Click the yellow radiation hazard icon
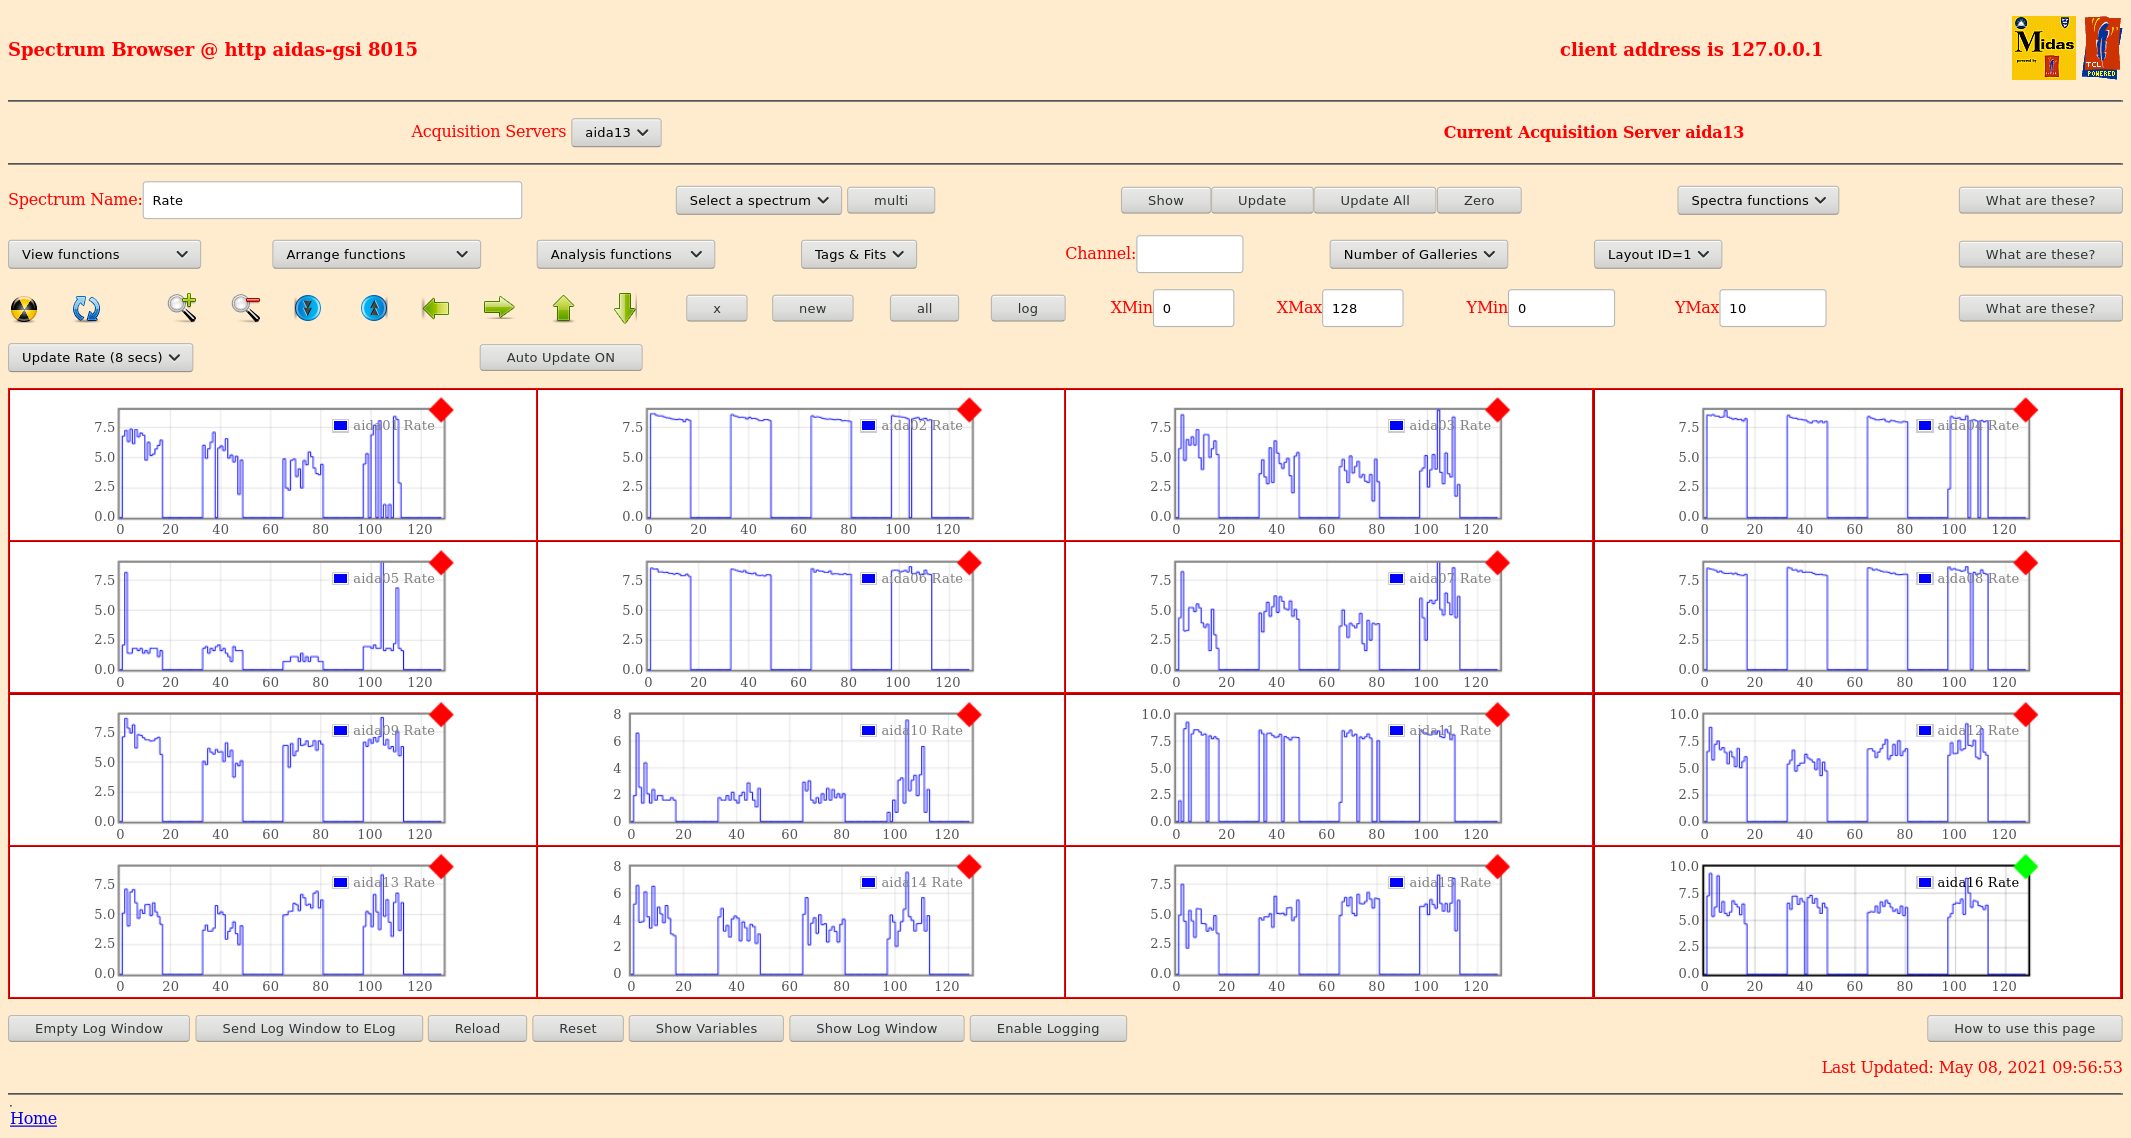The width and height of the screenshot is (2131, 1138). (x=24, y=309)
